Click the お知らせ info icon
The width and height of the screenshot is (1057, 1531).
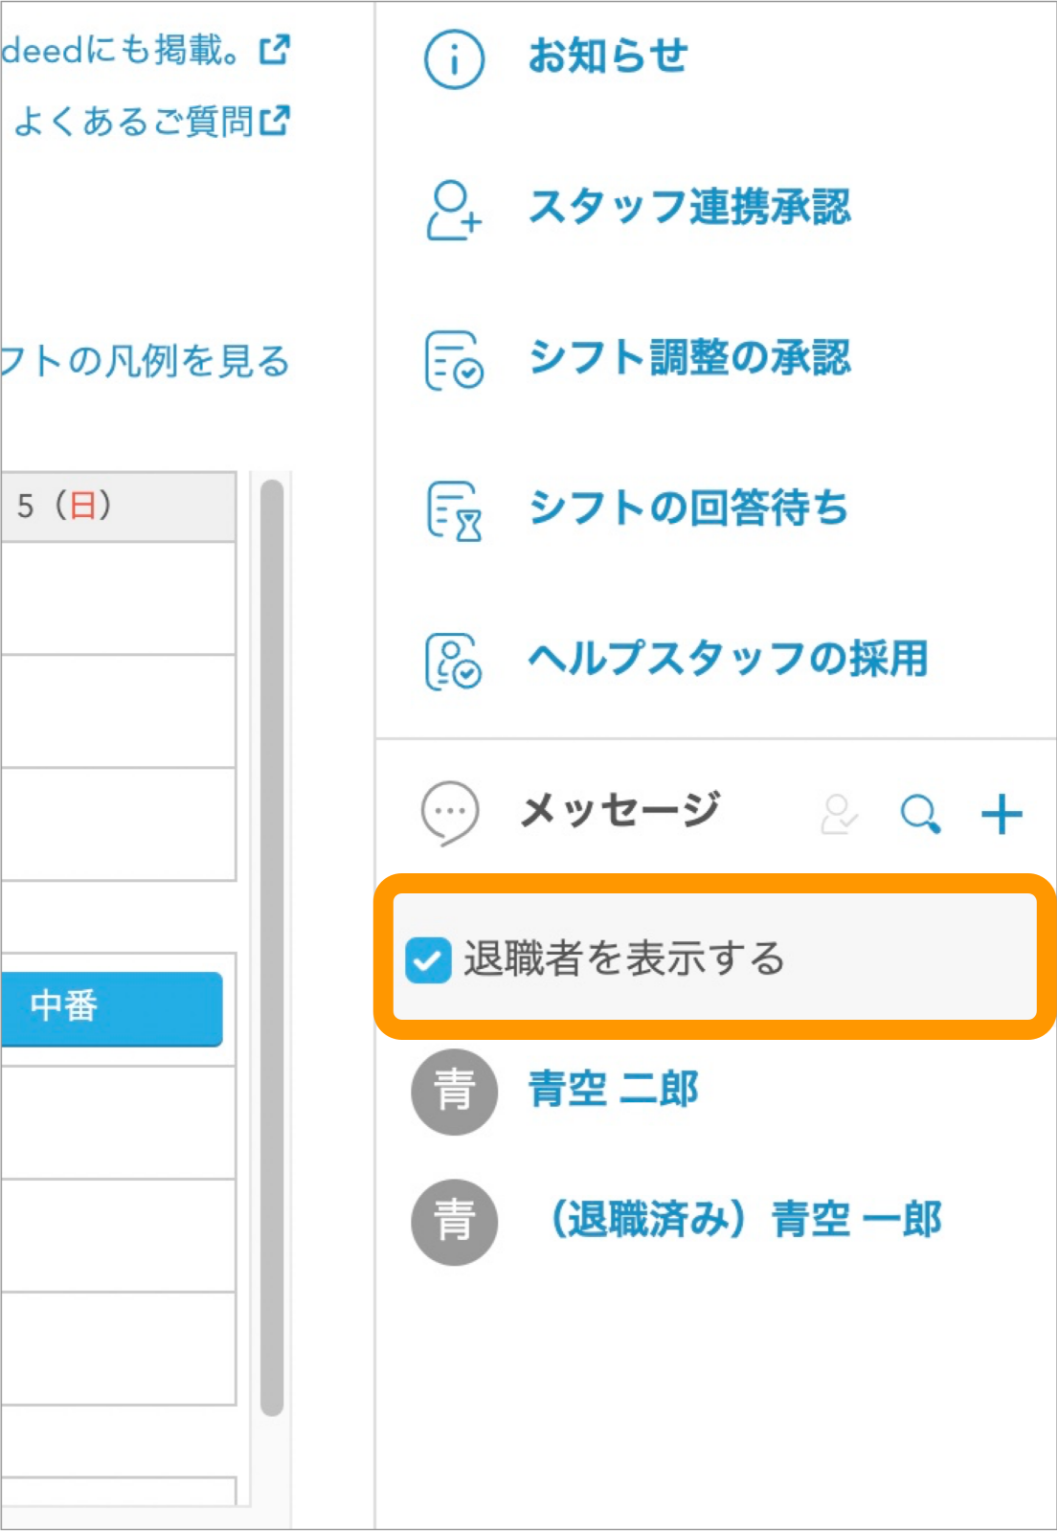click(454, 60)
